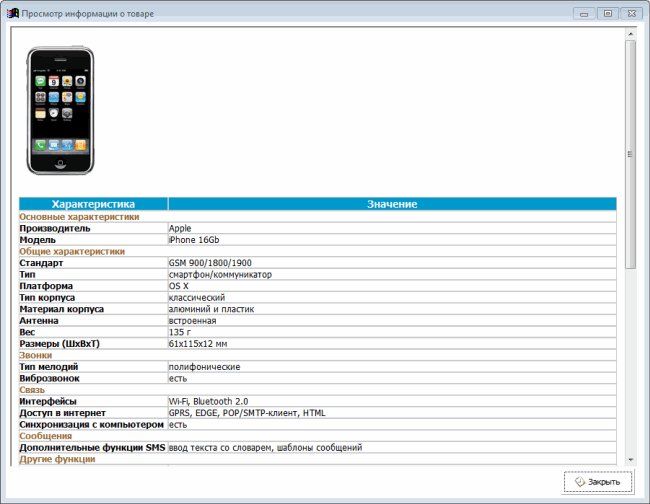
Task: Maximize the product info window
Action: [608, 14]
